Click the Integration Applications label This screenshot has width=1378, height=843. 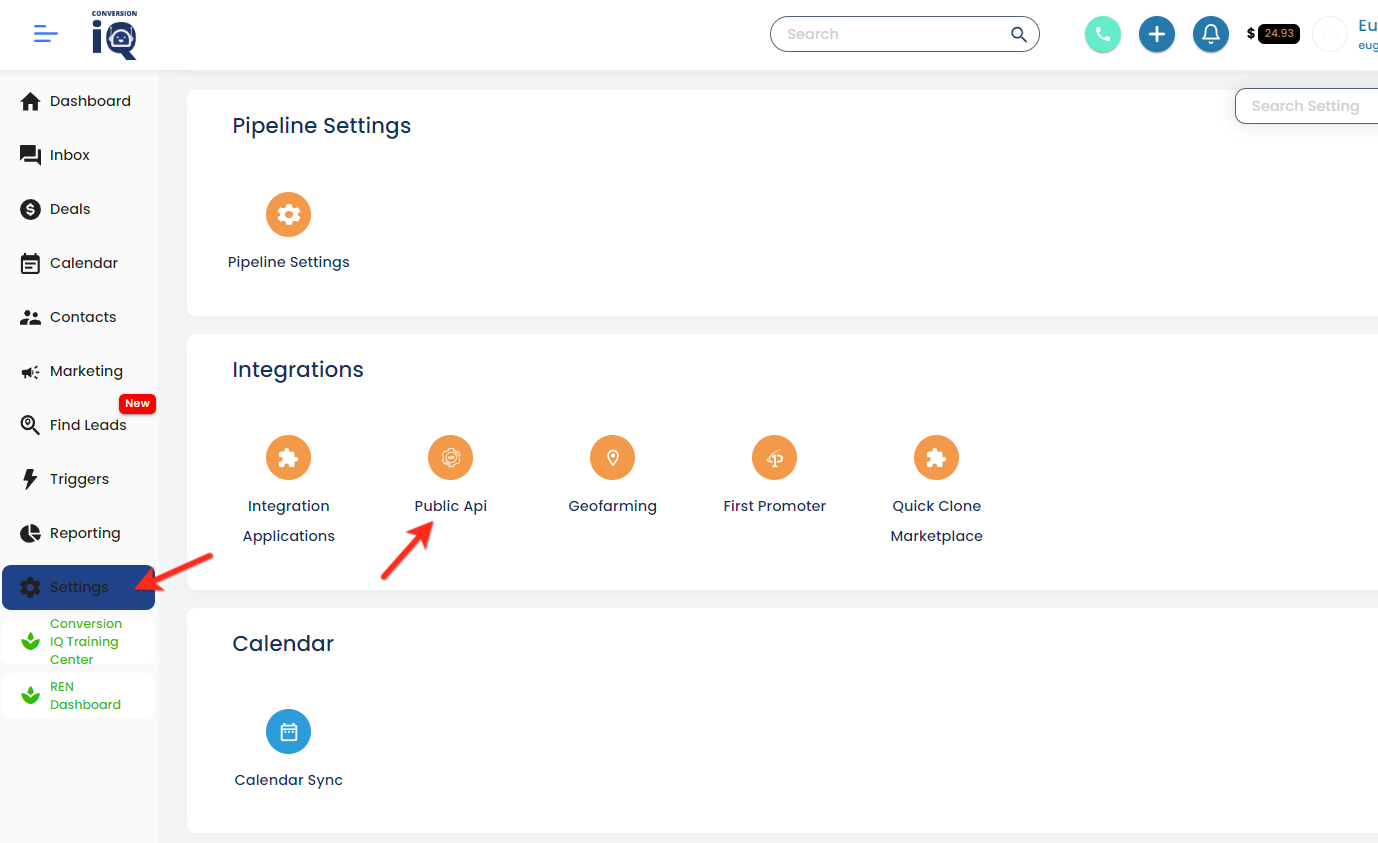[x=289, y=521]
